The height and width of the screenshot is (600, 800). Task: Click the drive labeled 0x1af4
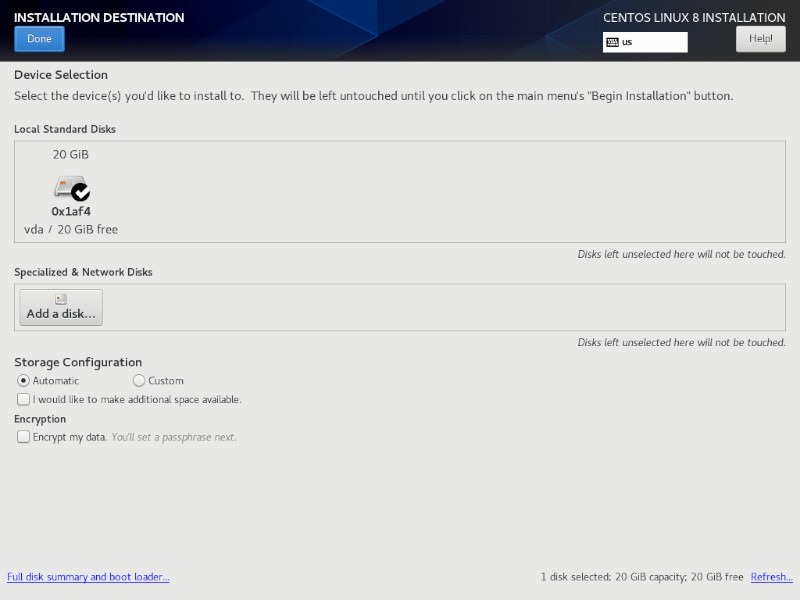tap(70, 211)
